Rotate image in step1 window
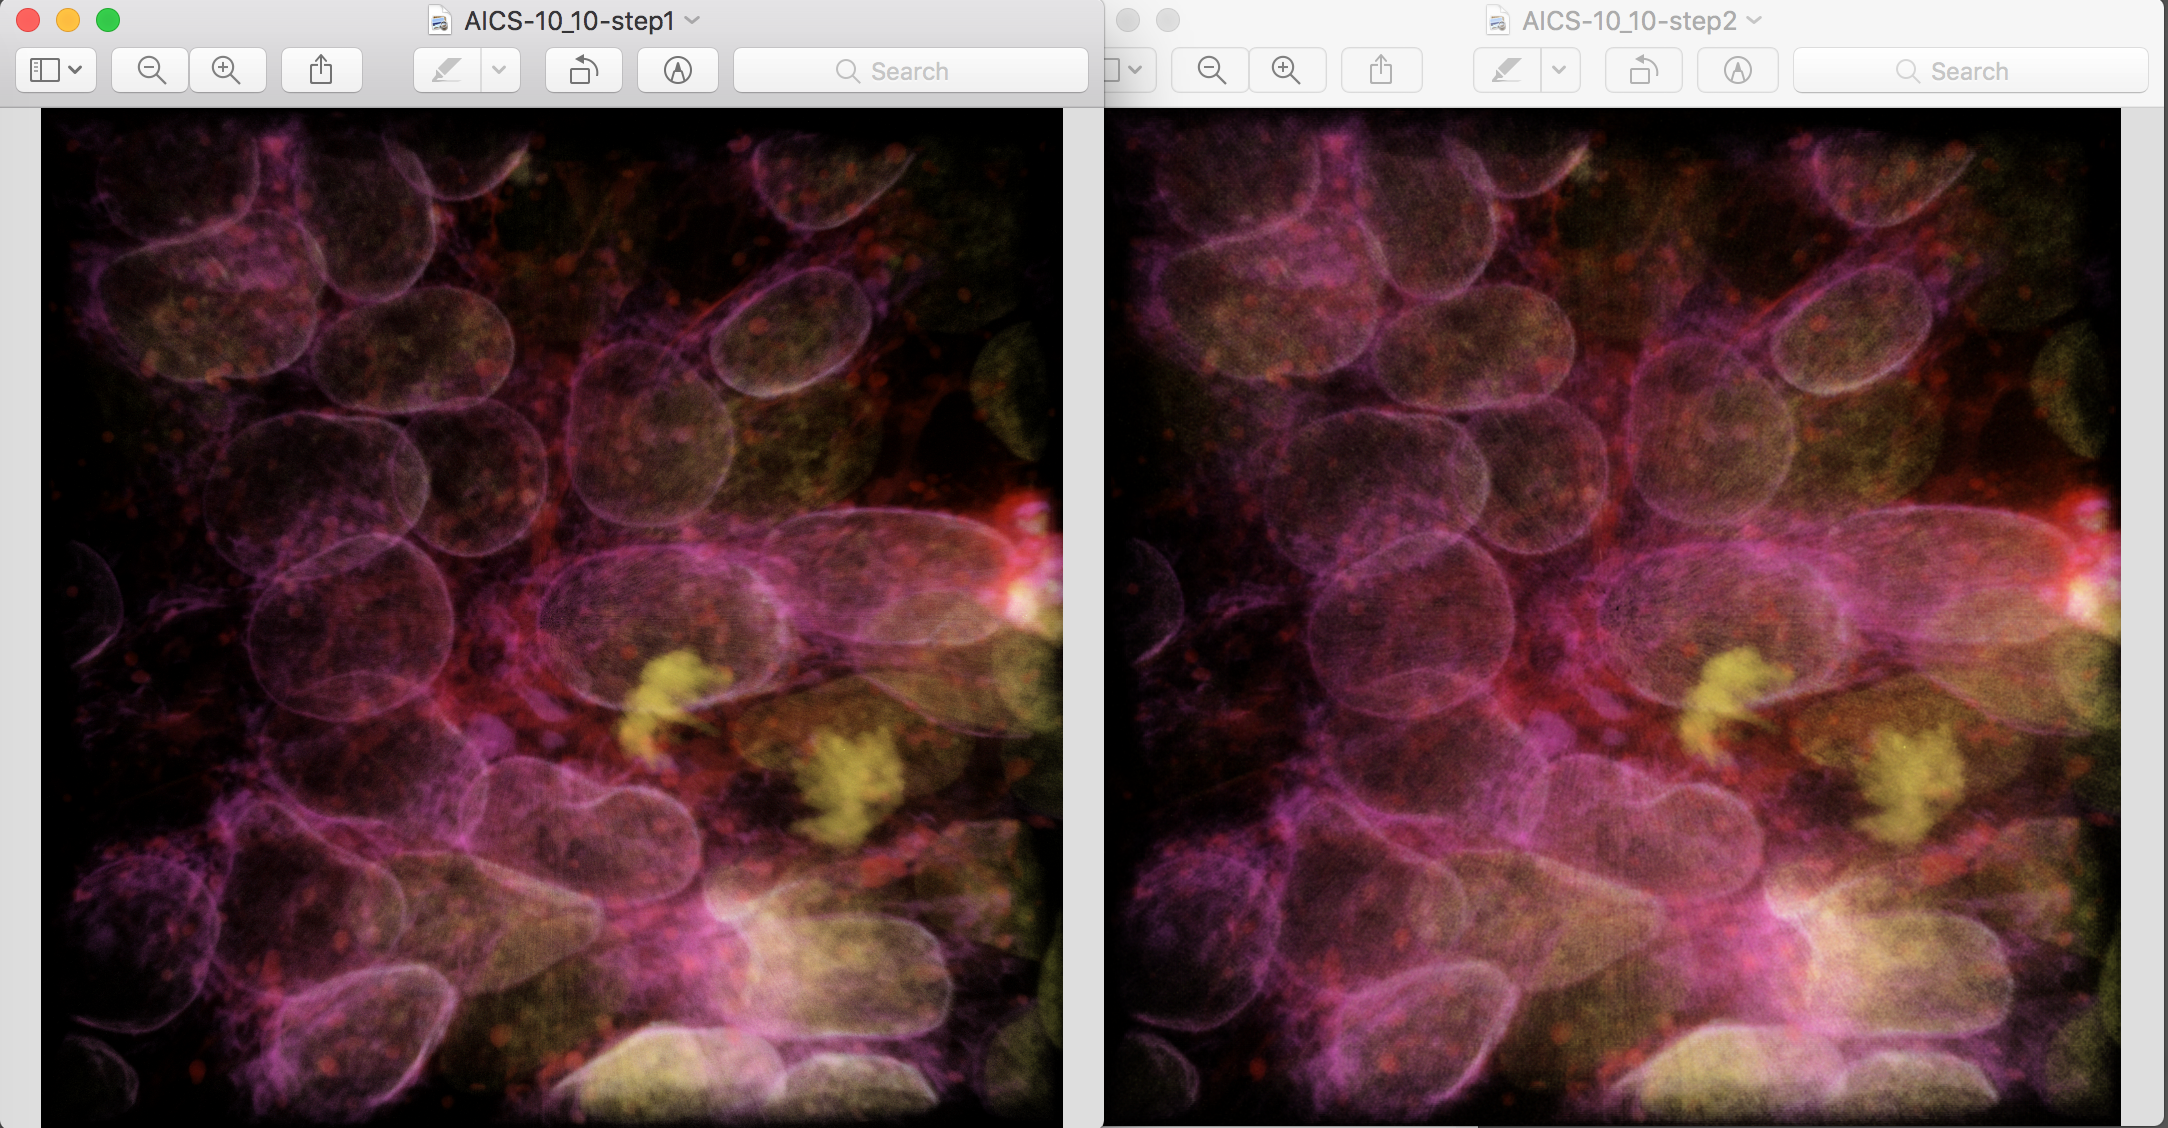 pyautogui.click(x=584, y=70)
